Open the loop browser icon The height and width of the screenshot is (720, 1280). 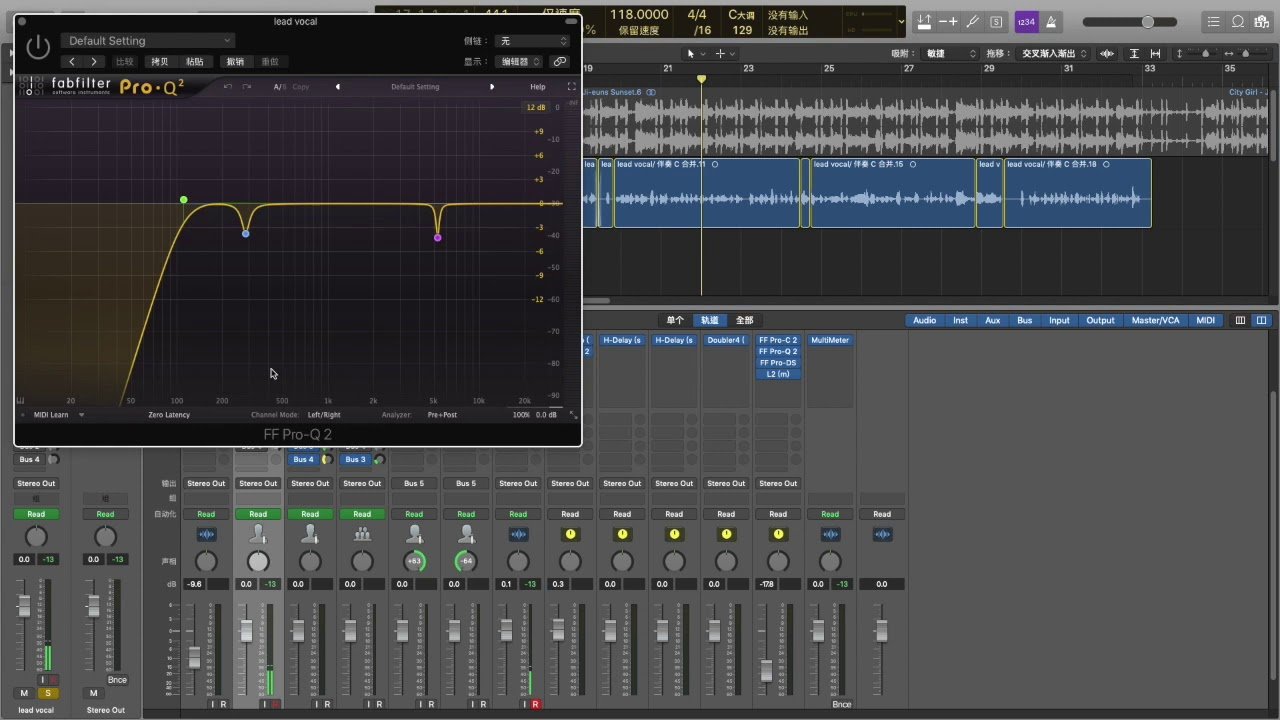tap(1238, 22)
